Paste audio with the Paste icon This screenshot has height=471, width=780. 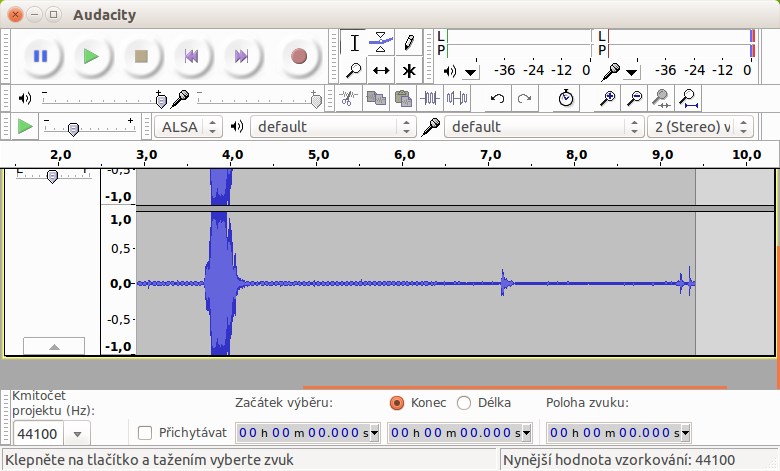click(403, 98)
